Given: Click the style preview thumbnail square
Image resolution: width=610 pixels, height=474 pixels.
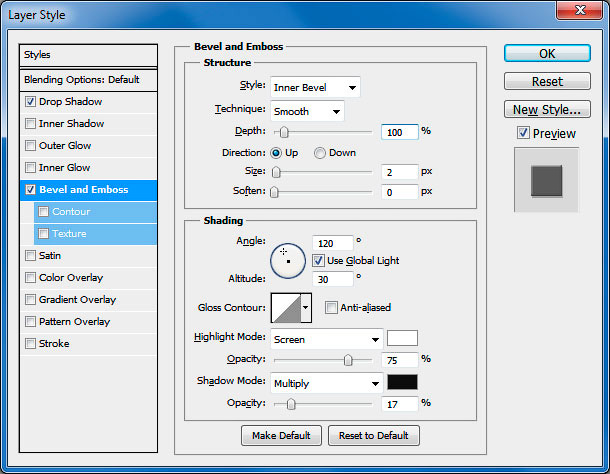Looking at the screenshot, I should pos(547,181).
